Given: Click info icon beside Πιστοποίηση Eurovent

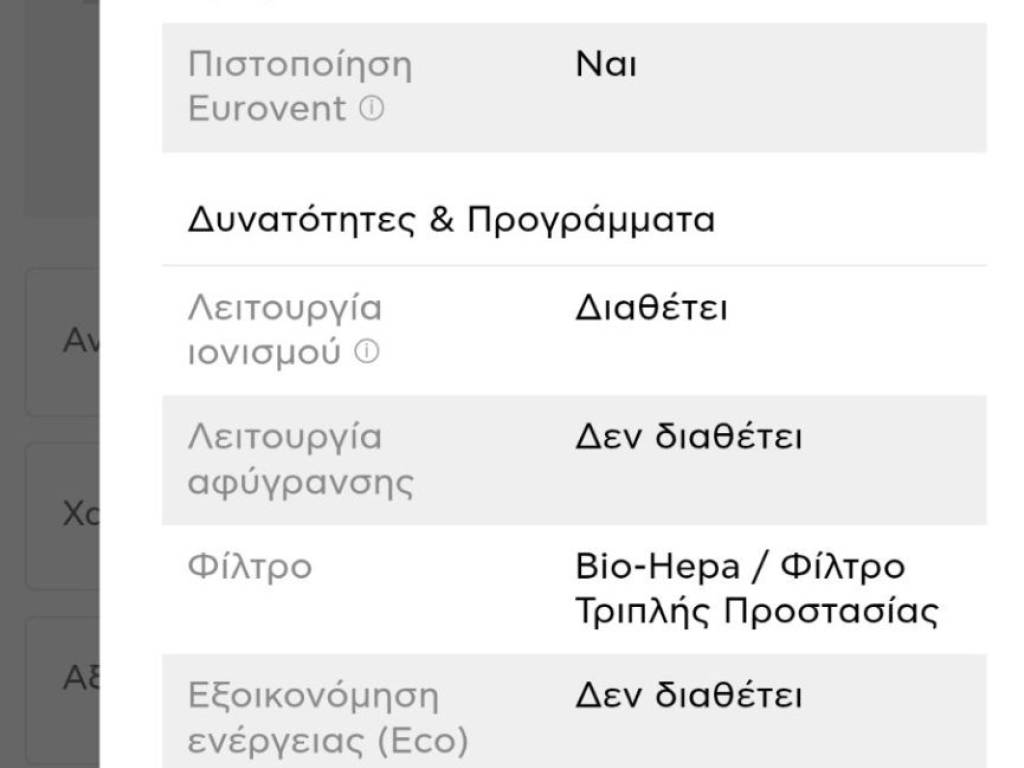Looking at the screenshot, I should [x=371, y=109].
